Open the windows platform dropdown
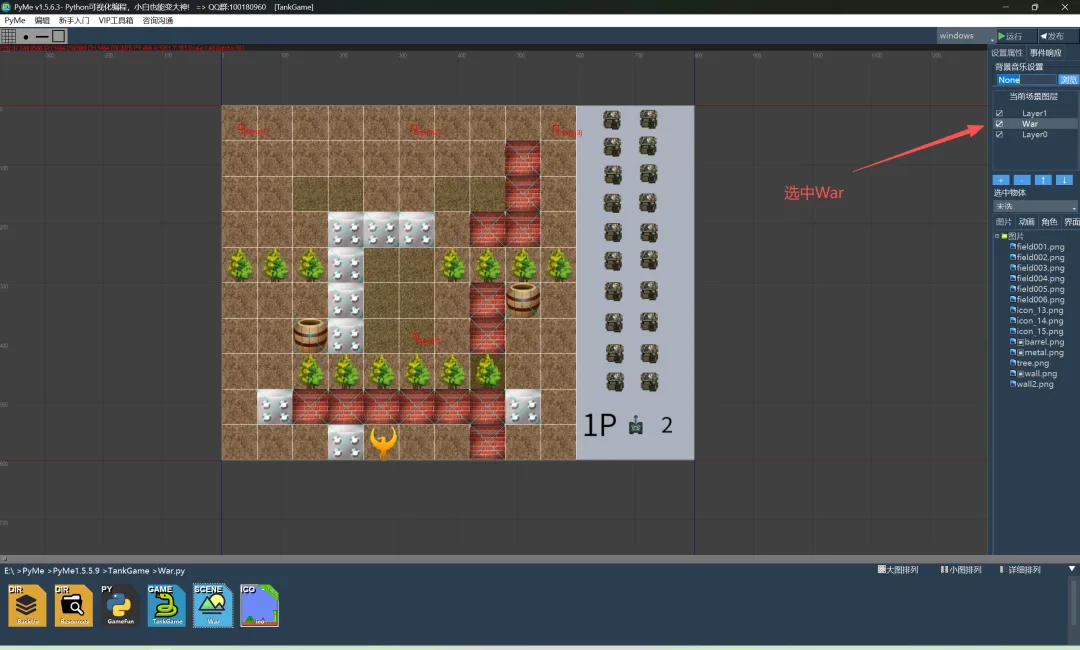 coord(966,36)
